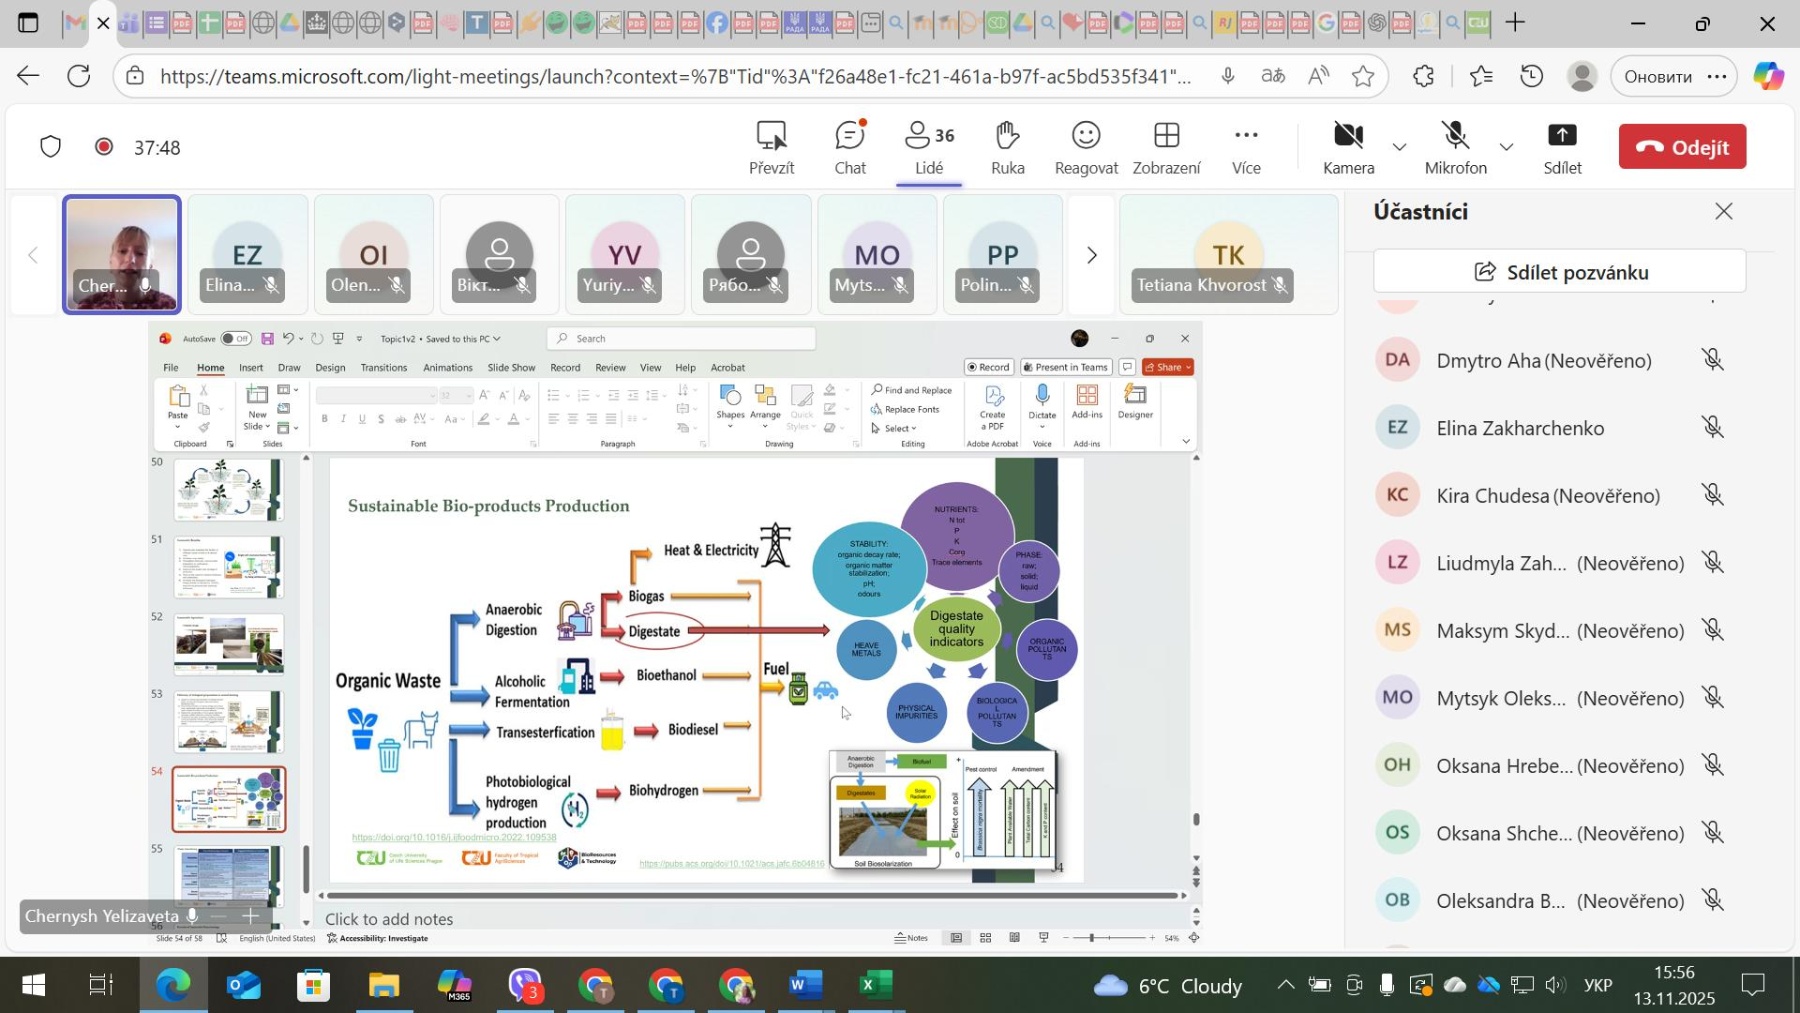The width and height of the screenshot is (1800, 1013).
Task: Expand camera options dropdown arrow
Action: coord(1399,148)
